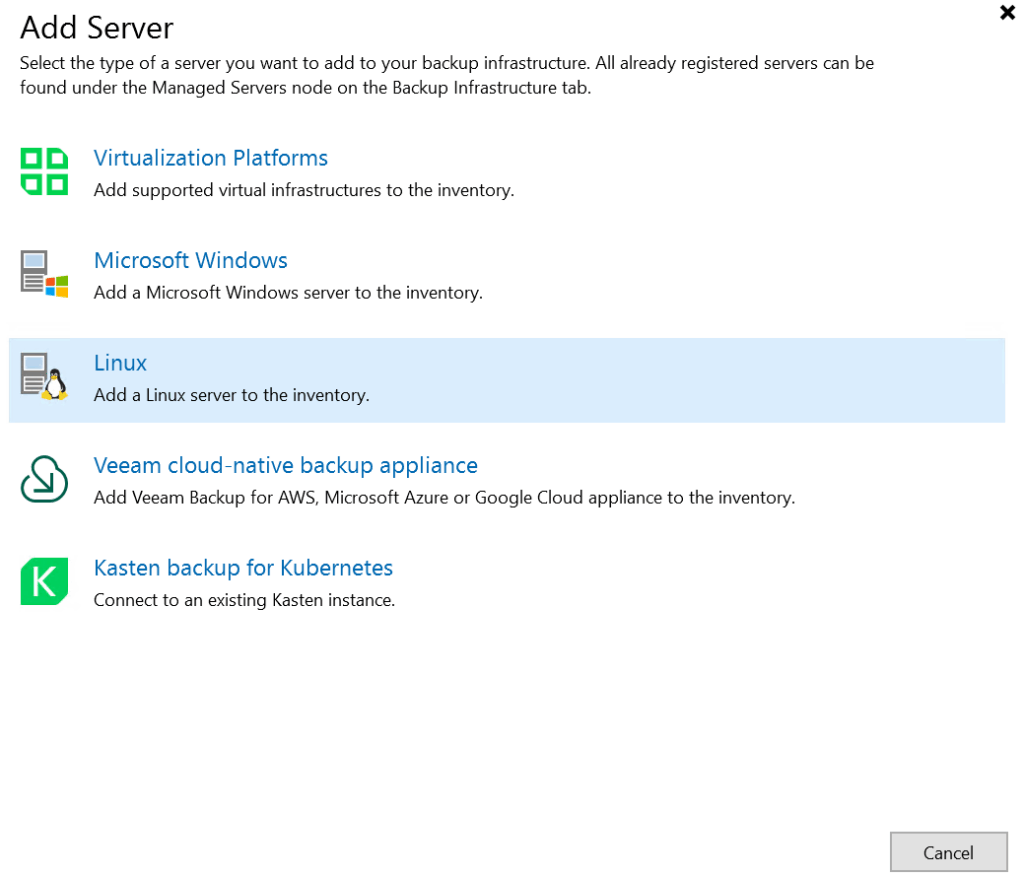Close the Add Server window
Image resolution: width=1024 pixels, height=876 pixels.
(x=1007, y=12)
